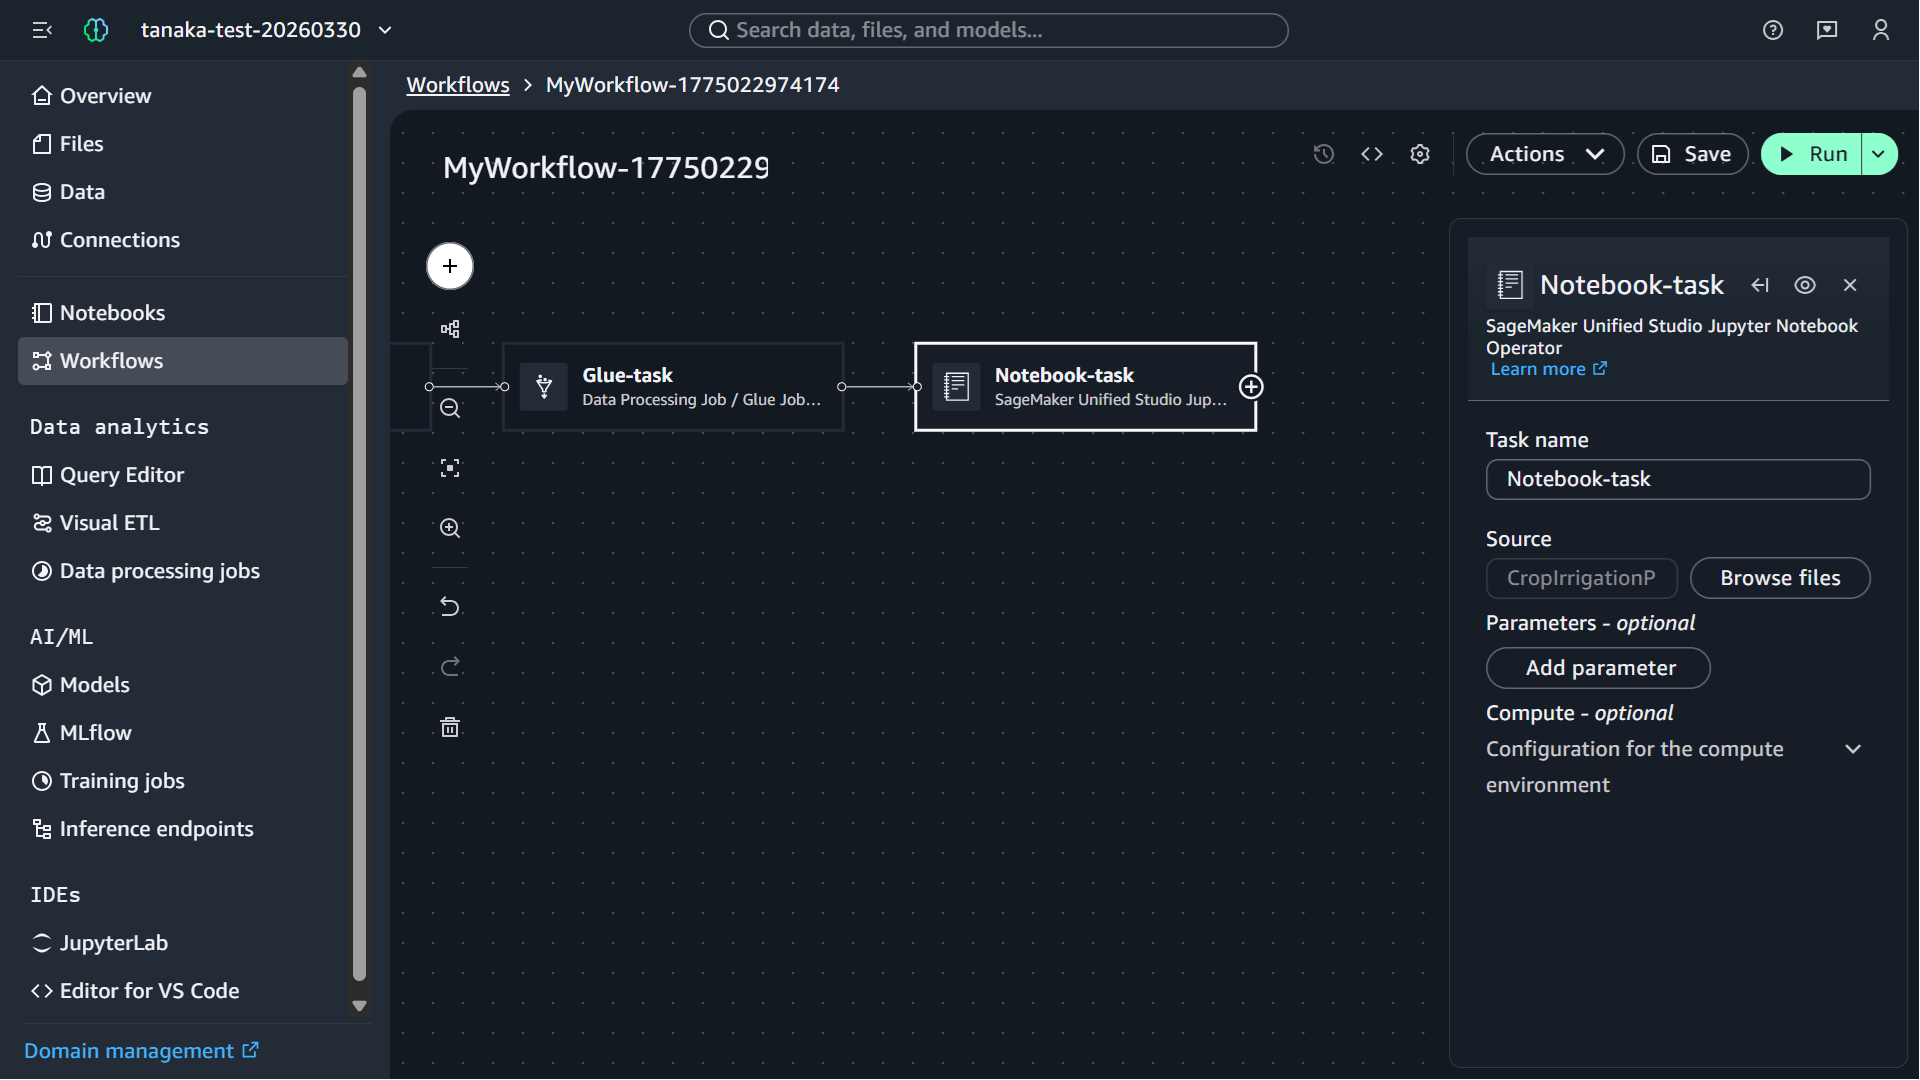Click the Notebook-task node notebook icon
This screenshot has height=1080, width=1920.
956,387
